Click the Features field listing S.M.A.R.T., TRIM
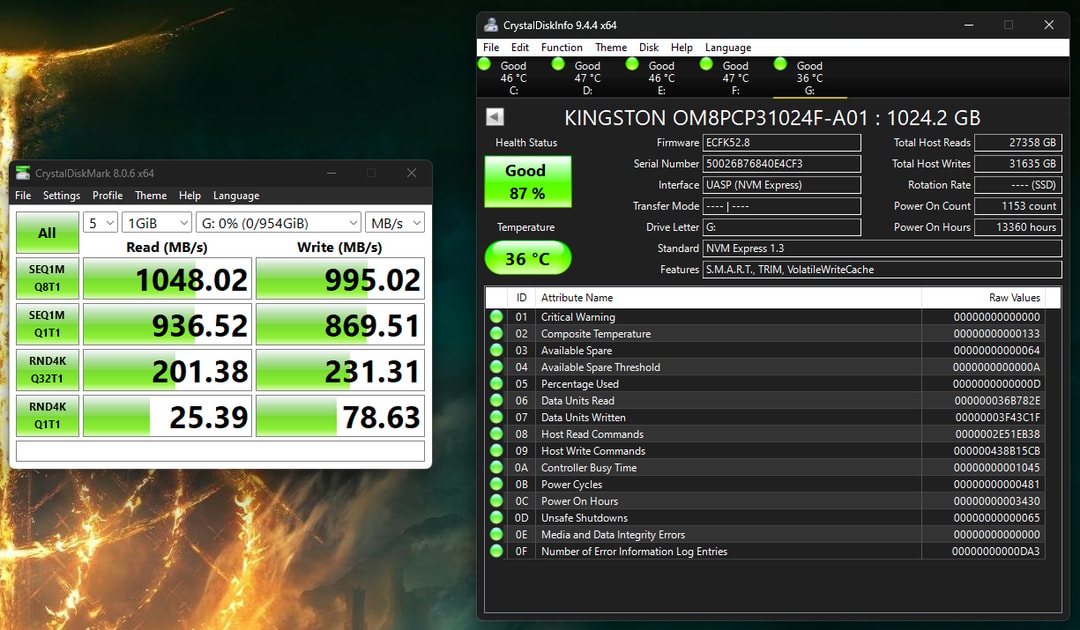This screenshot has width=1080, height=630. [882, 269]
